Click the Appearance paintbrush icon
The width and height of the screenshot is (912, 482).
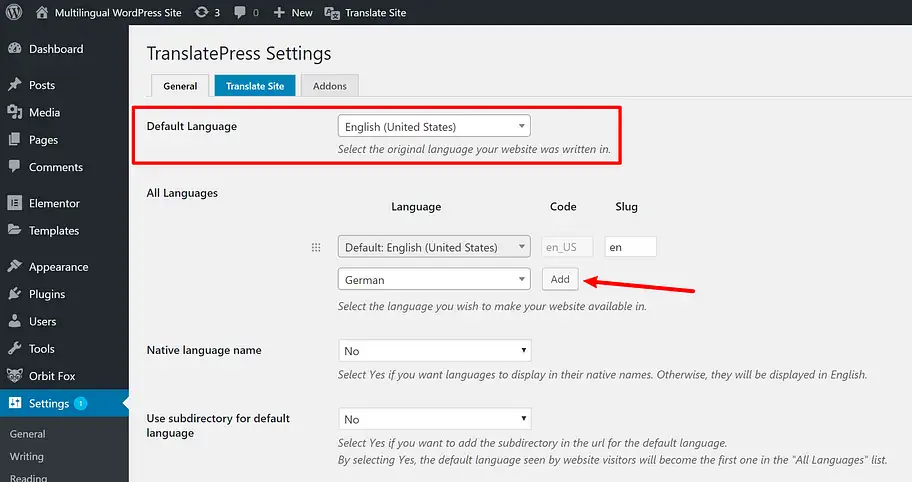pos(15,266)
